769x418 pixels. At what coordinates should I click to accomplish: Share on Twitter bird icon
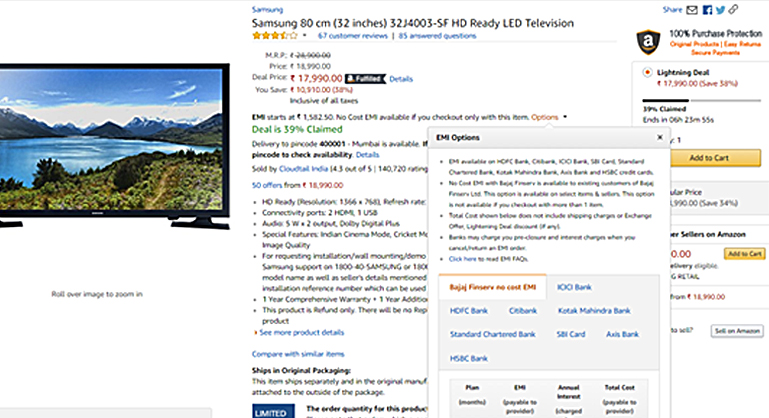[720, 10]
